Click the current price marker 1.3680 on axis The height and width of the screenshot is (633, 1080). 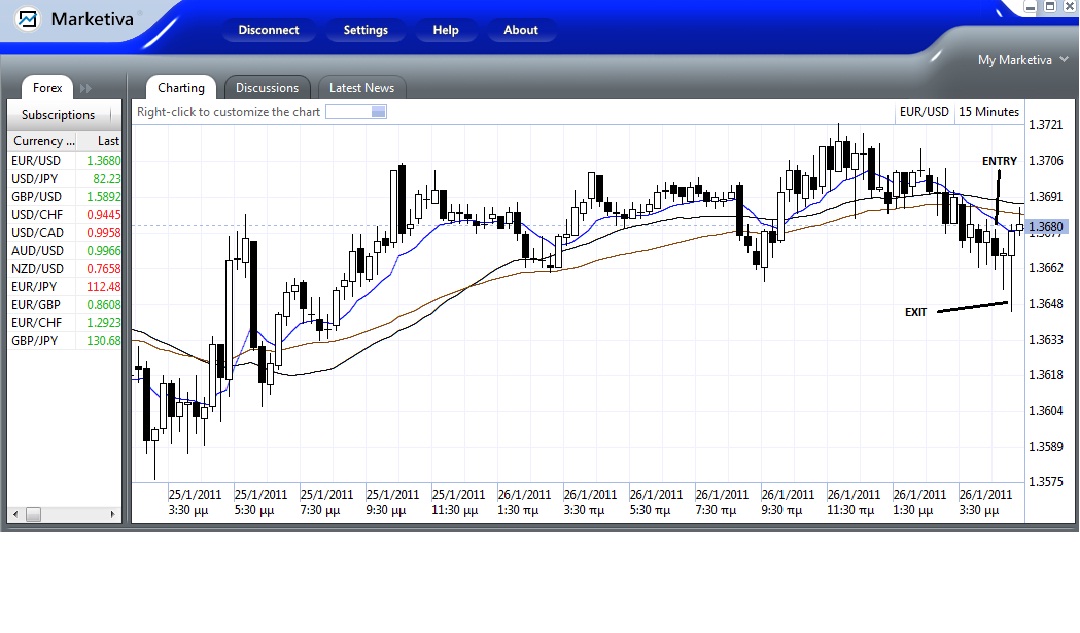pyautogui.click(x=1046, y=227)
